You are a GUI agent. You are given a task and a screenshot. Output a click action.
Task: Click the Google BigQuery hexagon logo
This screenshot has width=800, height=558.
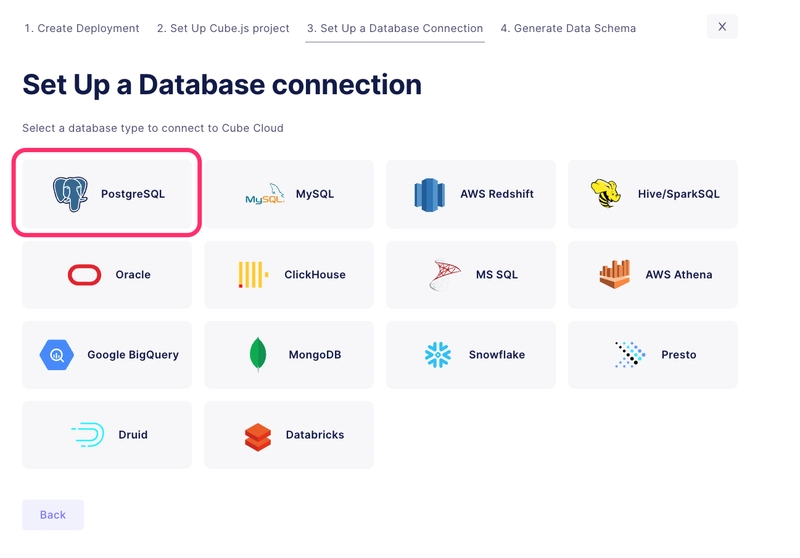(x=57, y=354)
